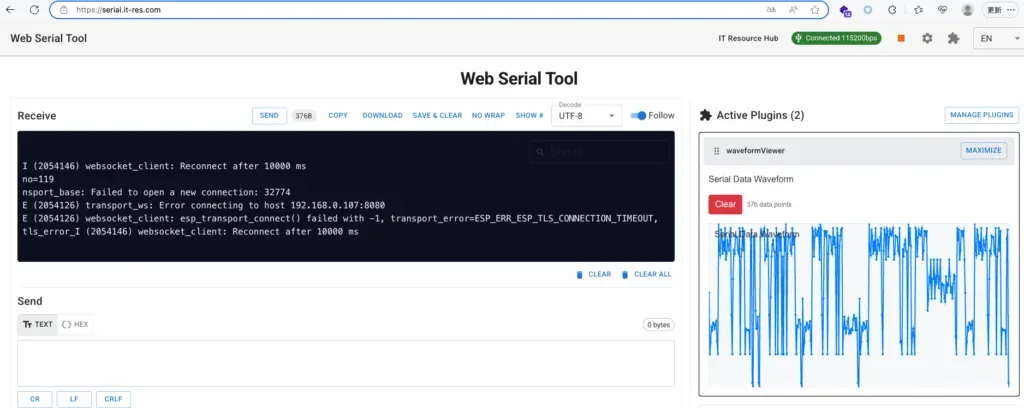Open the user profile avatar
1024x408 pixels.
[x=968, y=10]
